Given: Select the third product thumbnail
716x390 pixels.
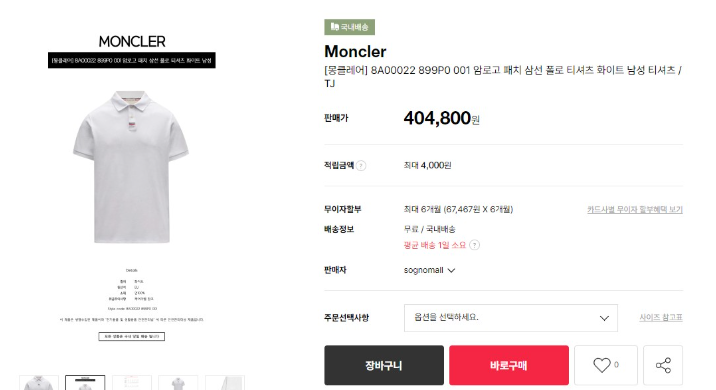Looking at the screenshot, I should tap(132, 383).
